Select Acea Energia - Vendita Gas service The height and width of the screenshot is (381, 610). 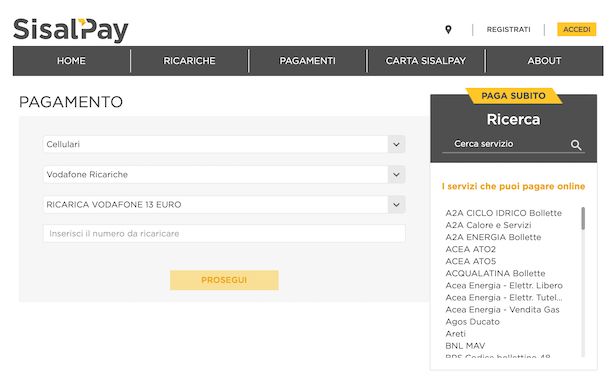(502, 309)
